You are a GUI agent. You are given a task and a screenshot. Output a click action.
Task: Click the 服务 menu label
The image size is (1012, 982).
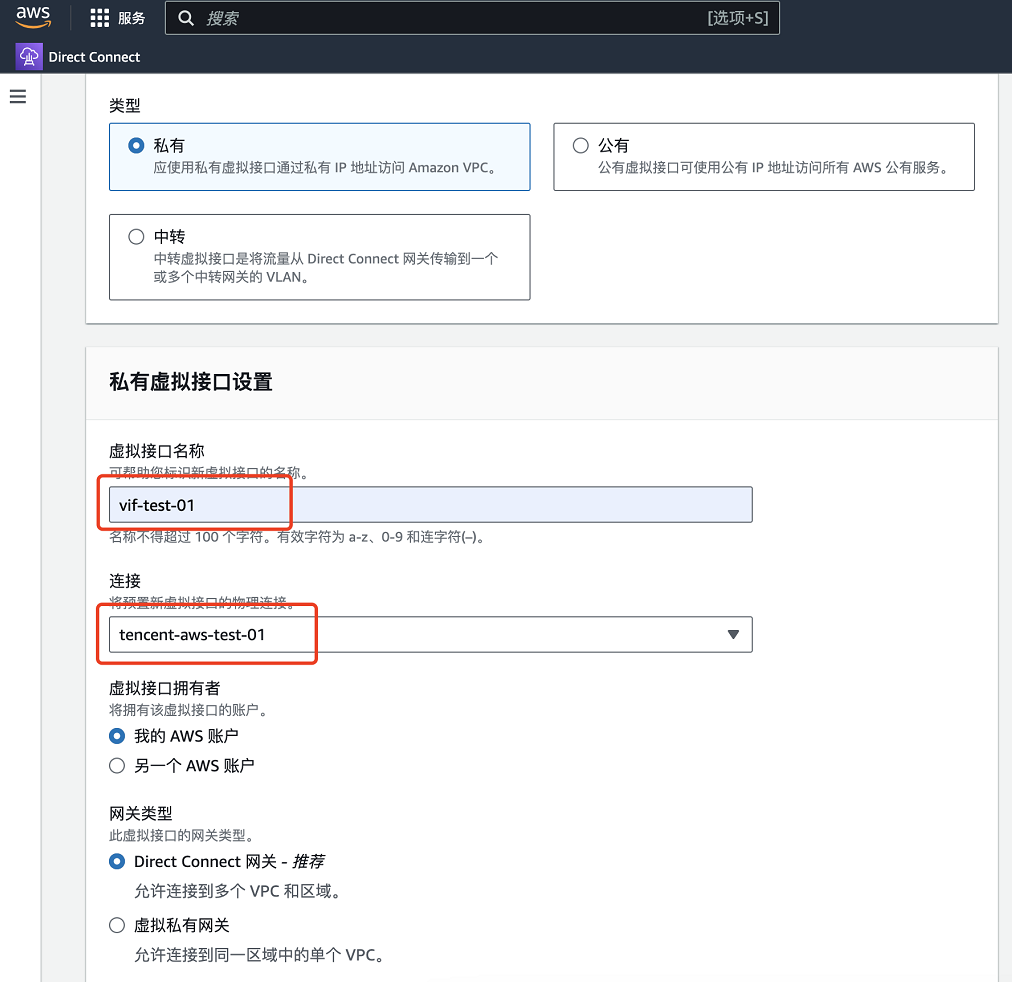click(x=132, y=18)
